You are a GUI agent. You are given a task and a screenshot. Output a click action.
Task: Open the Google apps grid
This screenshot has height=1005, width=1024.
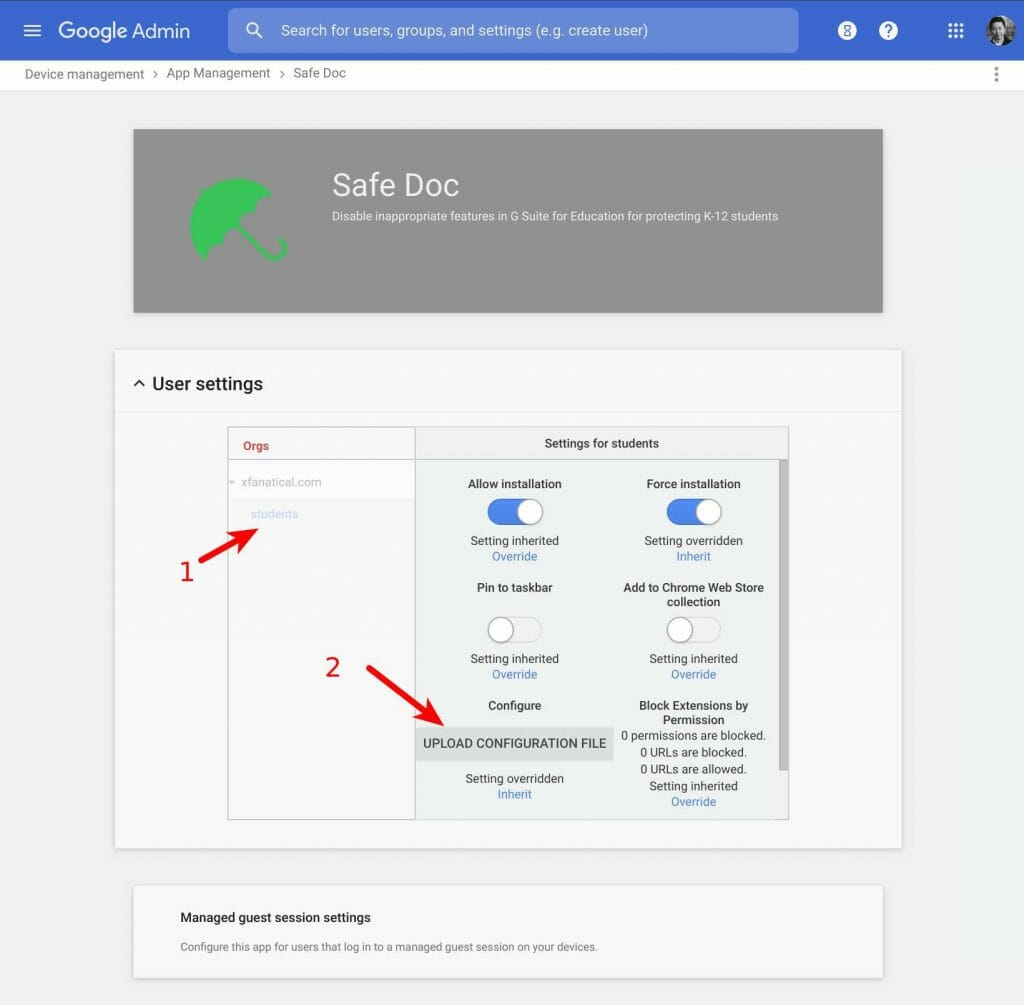click(x=955, y=31)
